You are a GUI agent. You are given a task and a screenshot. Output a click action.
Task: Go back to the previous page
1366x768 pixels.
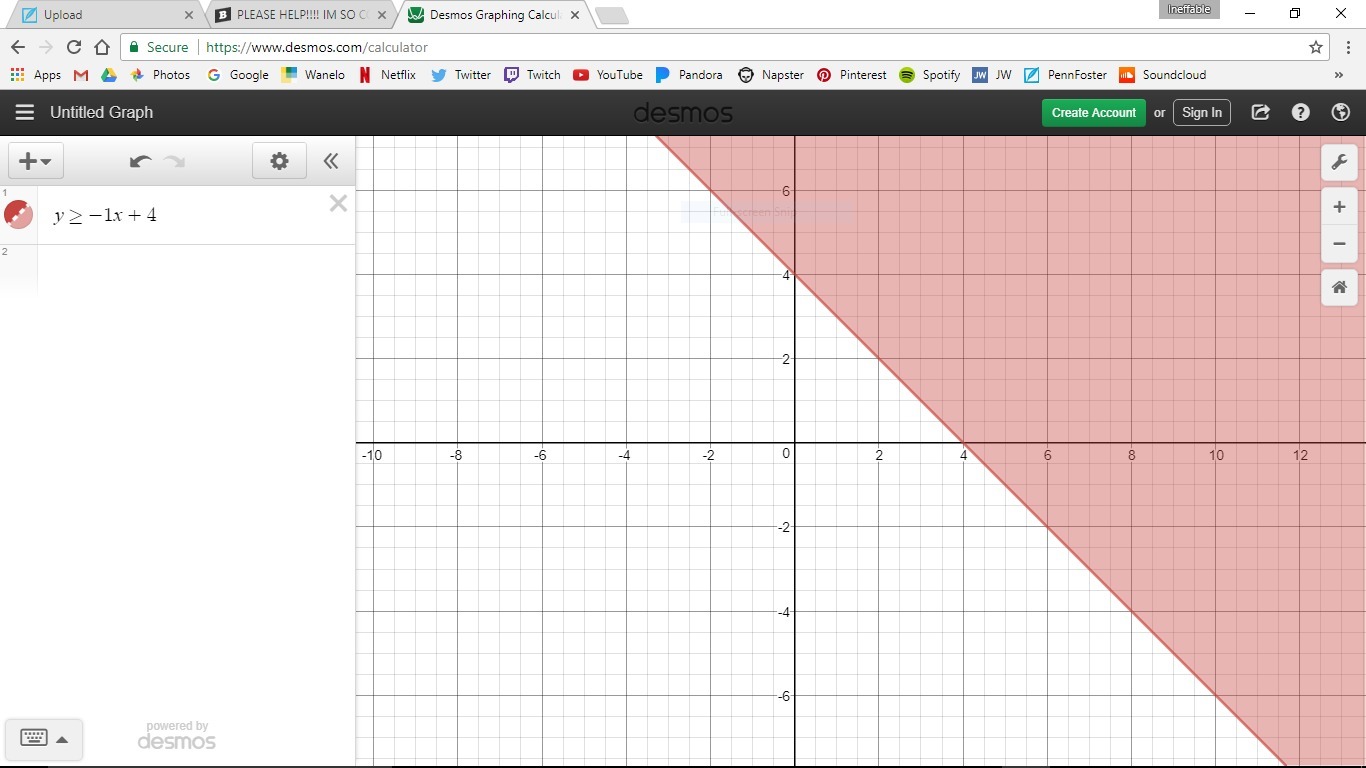pos(18,47)
